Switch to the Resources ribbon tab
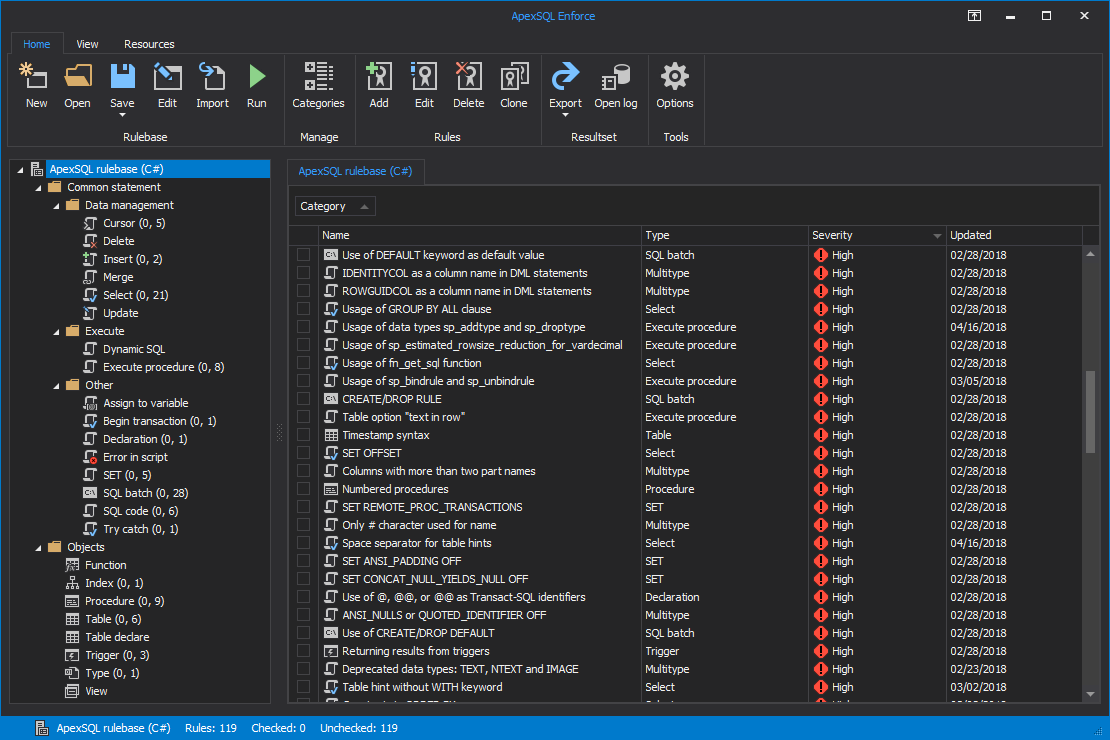This screenshot has height=740, width=1110. [x=149, y=44]
